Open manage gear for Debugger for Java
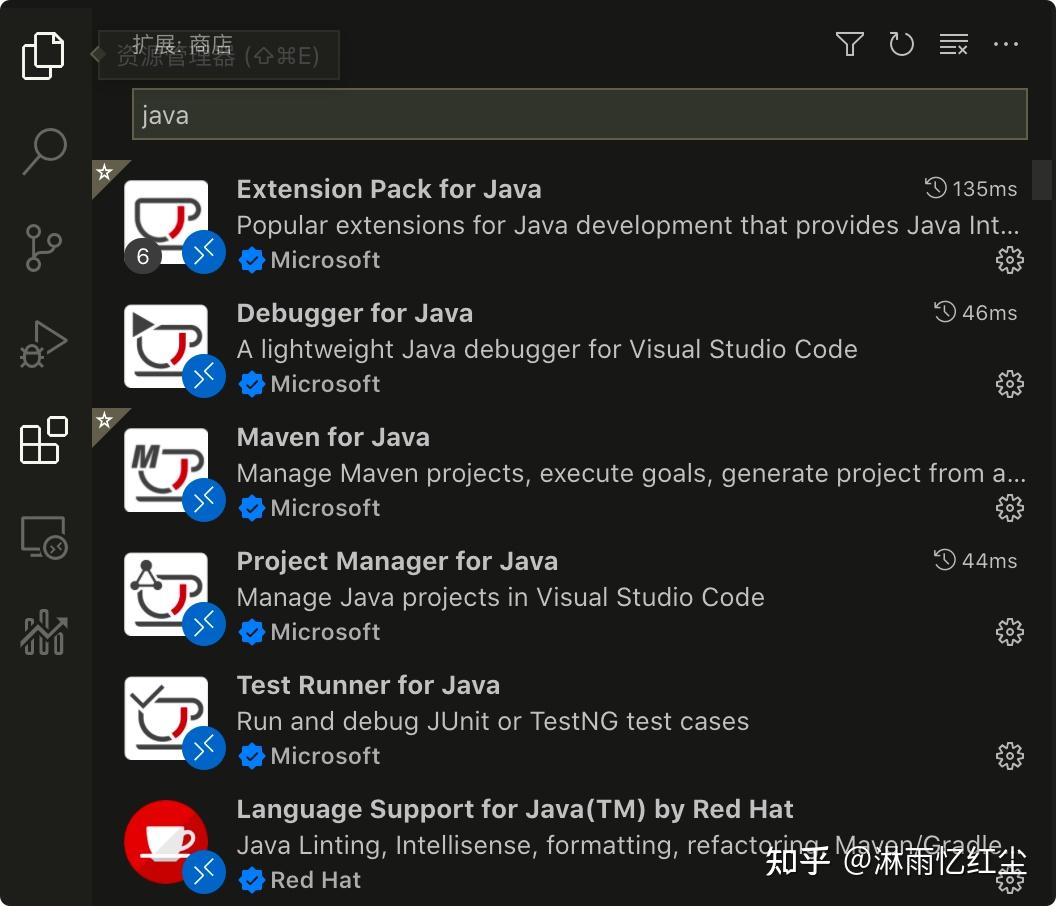The height and width of the screenshot is (906, 1056). tap(1010, 383)
